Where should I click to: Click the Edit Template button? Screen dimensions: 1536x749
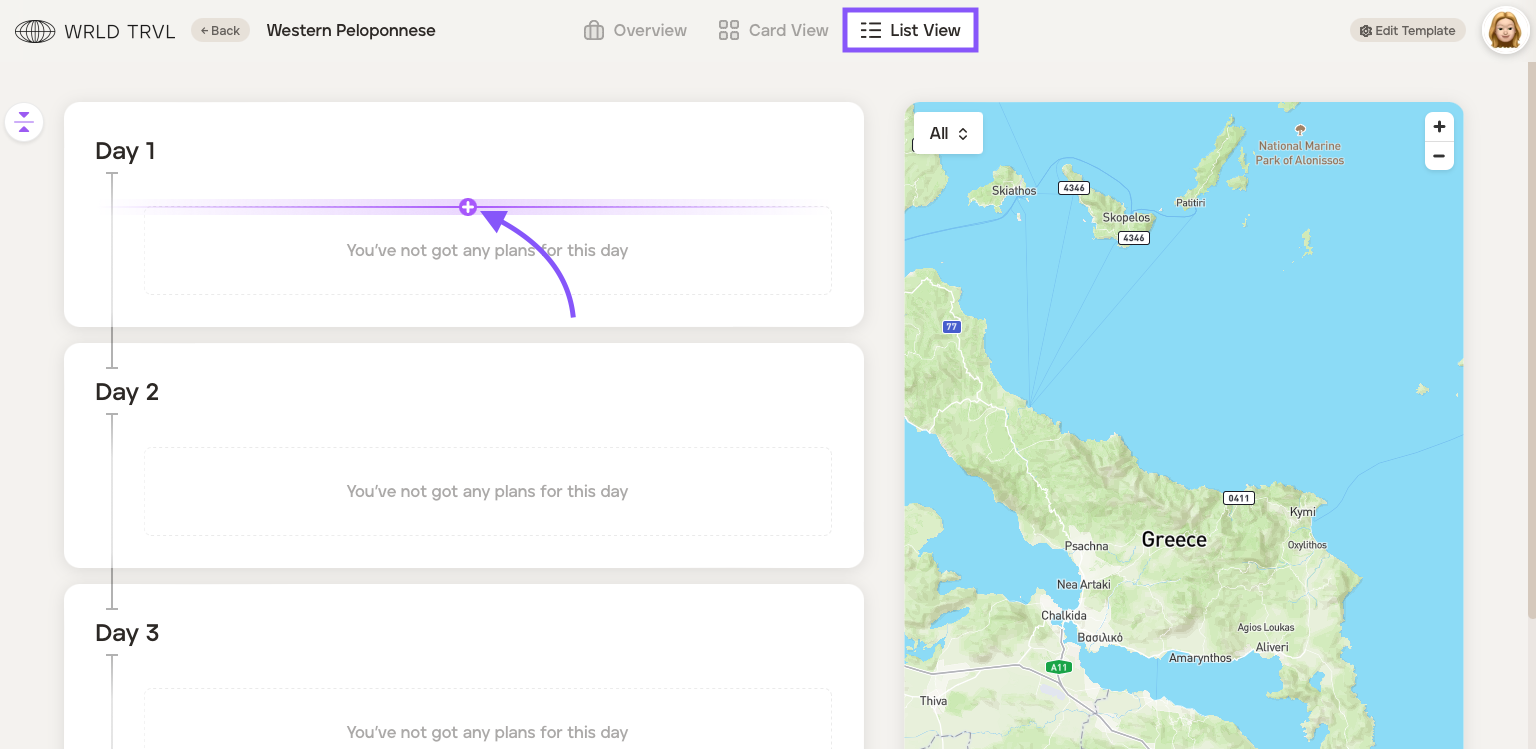click(1407, 31)
